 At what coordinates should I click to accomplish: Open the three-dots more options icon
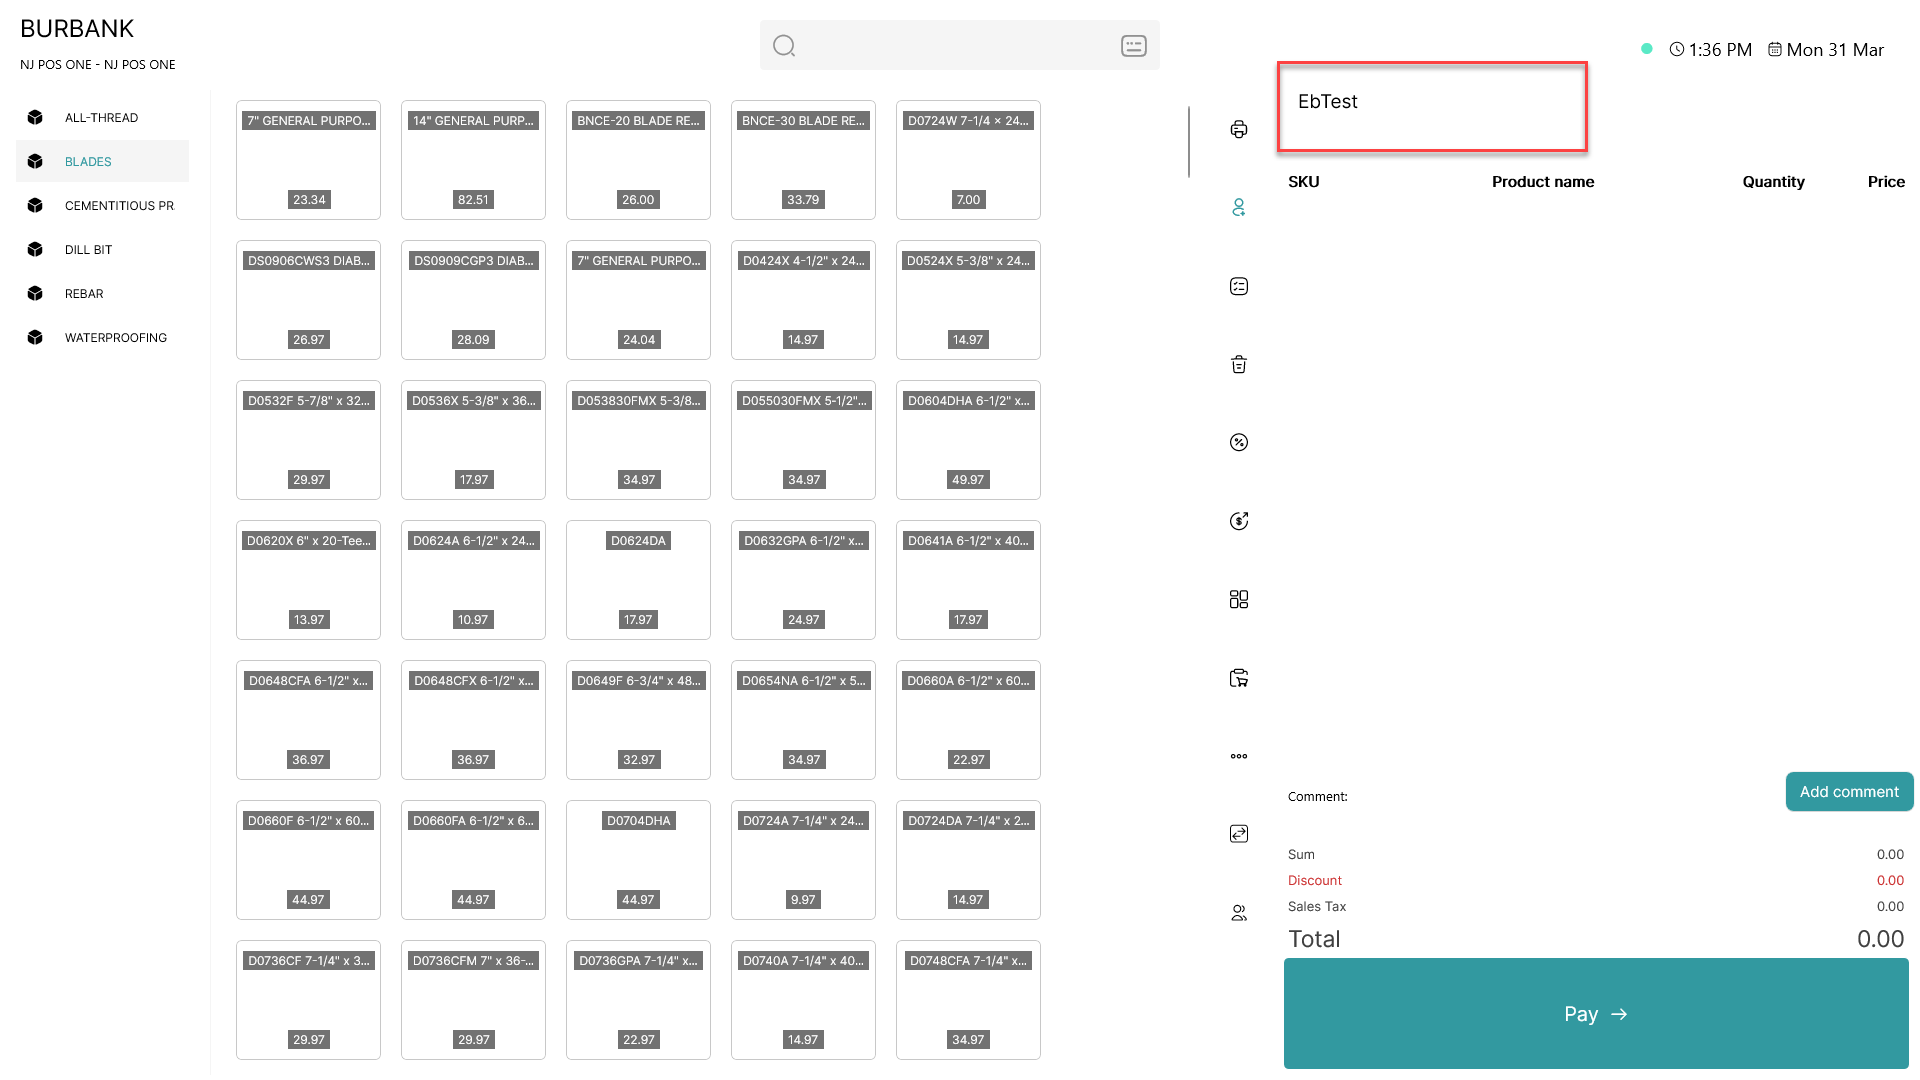tap(1239, 756)
